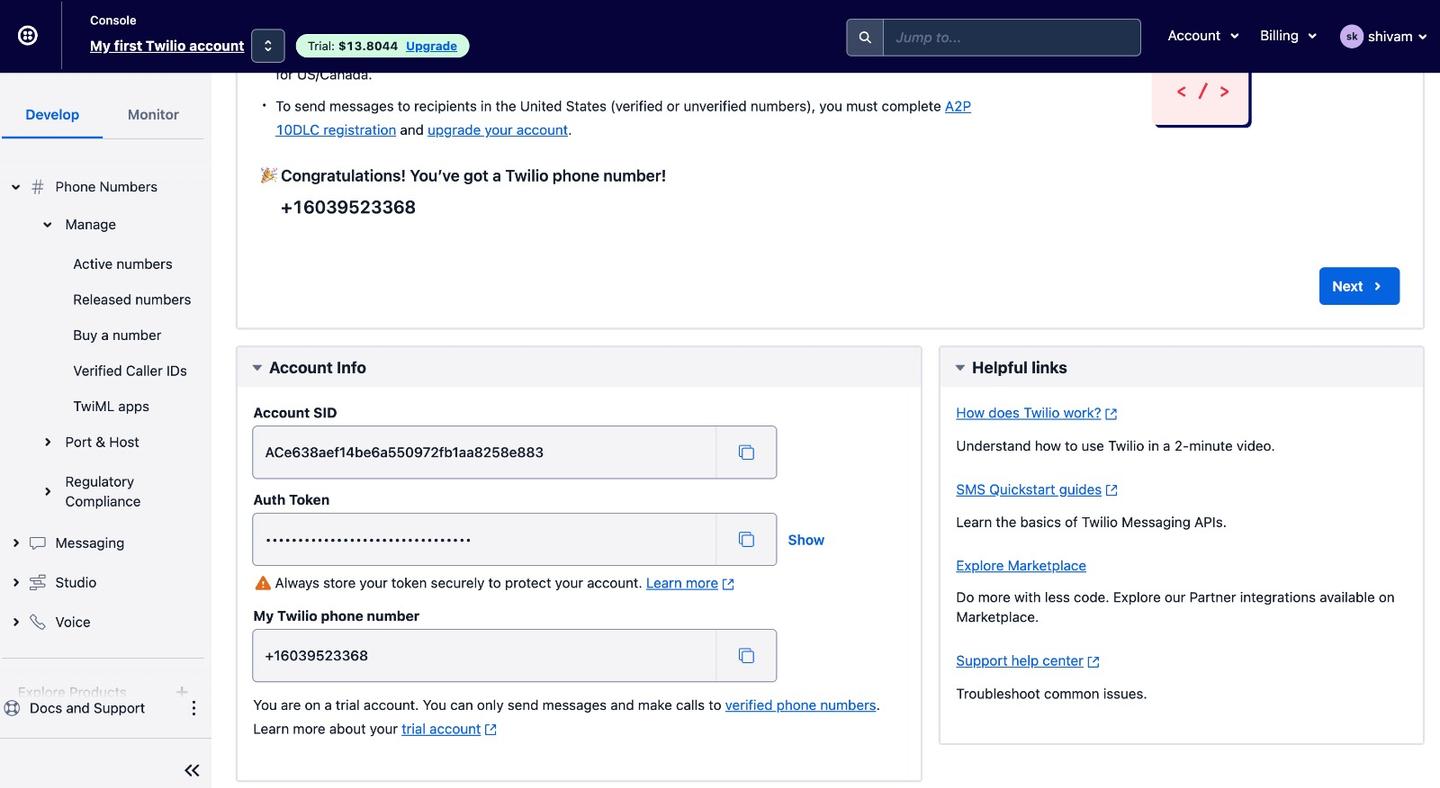Screen dimensions: 1440x788
Task: Click the Twilio logo home icon
Action: [x=28, y=36]
